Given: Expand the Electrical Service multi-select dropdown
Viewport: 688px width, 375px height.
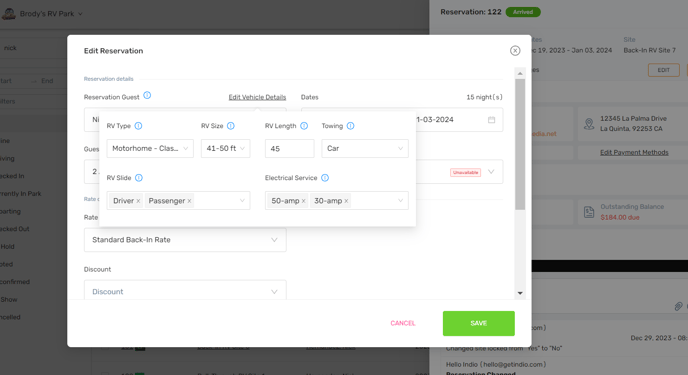Looking at the screenshot, I should click(401, 201).
